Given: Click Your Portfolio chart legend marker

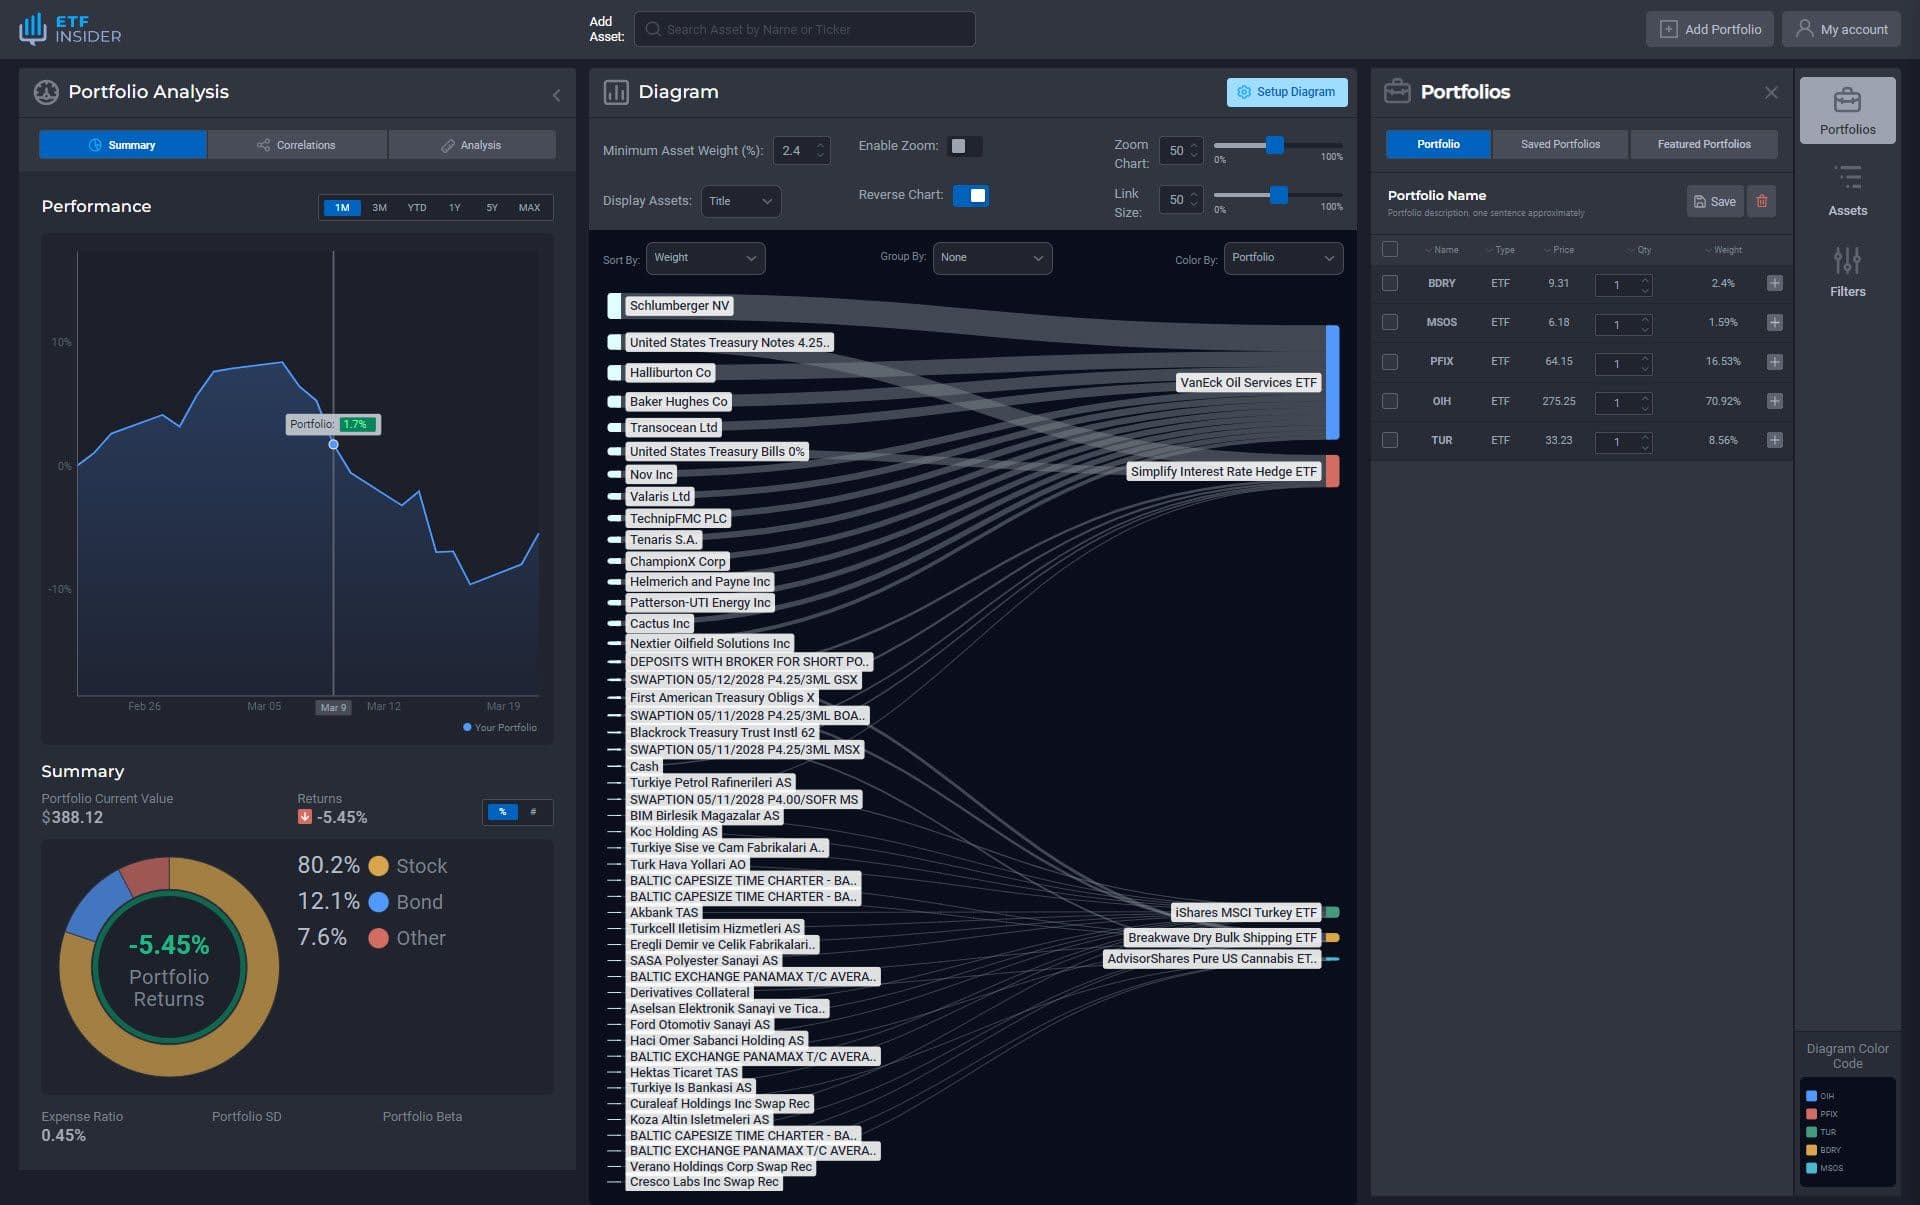Looking at the screenshot, I should click(467, 727).
